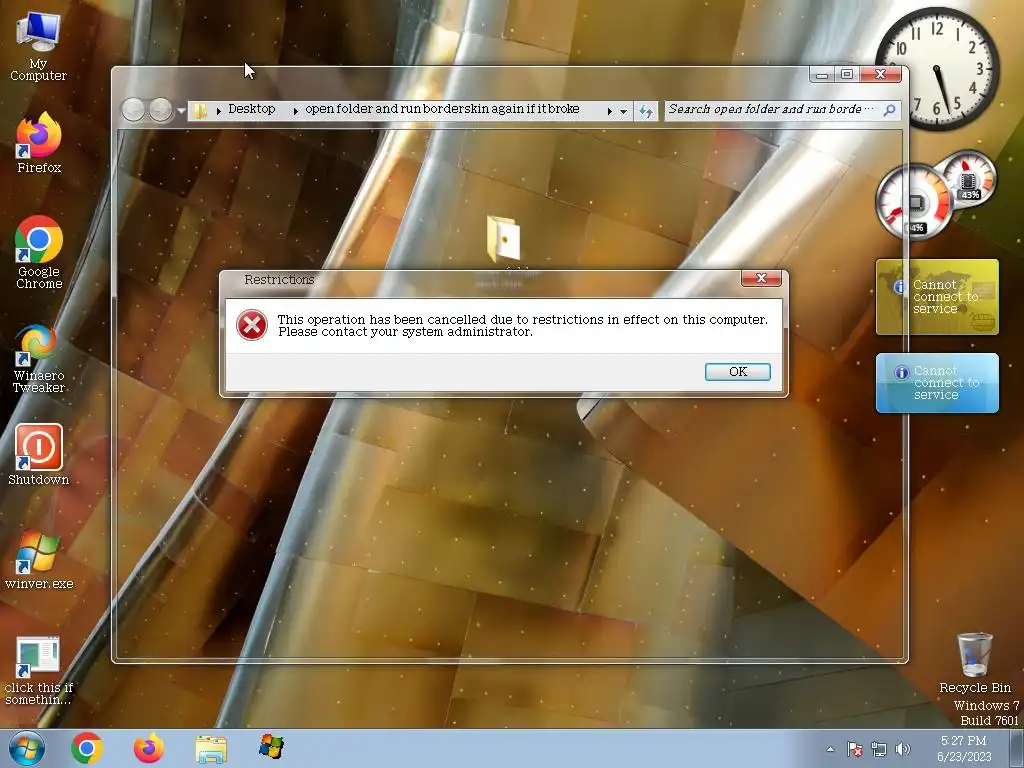Close the Explorer window
The height and width of the screenshot is (768, 1024).
[880, 74]
